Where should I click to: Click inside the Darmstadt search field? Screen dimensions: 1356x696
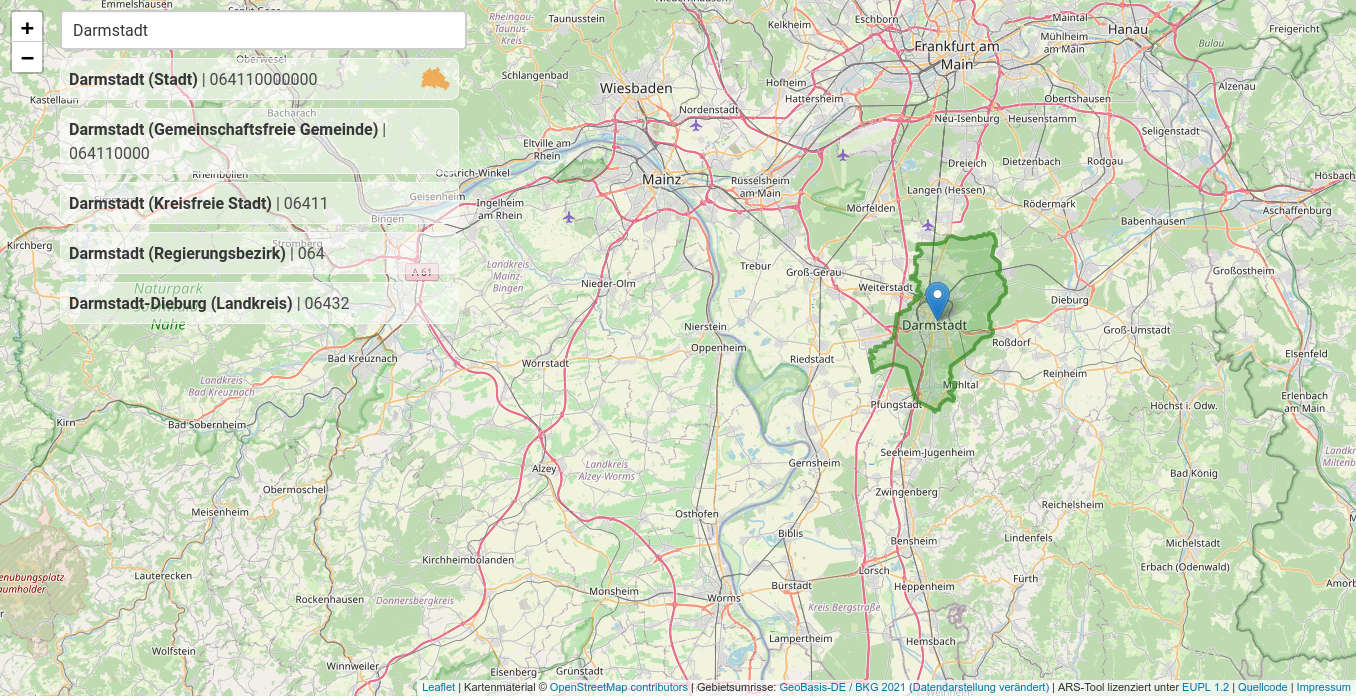click(262, 30)
